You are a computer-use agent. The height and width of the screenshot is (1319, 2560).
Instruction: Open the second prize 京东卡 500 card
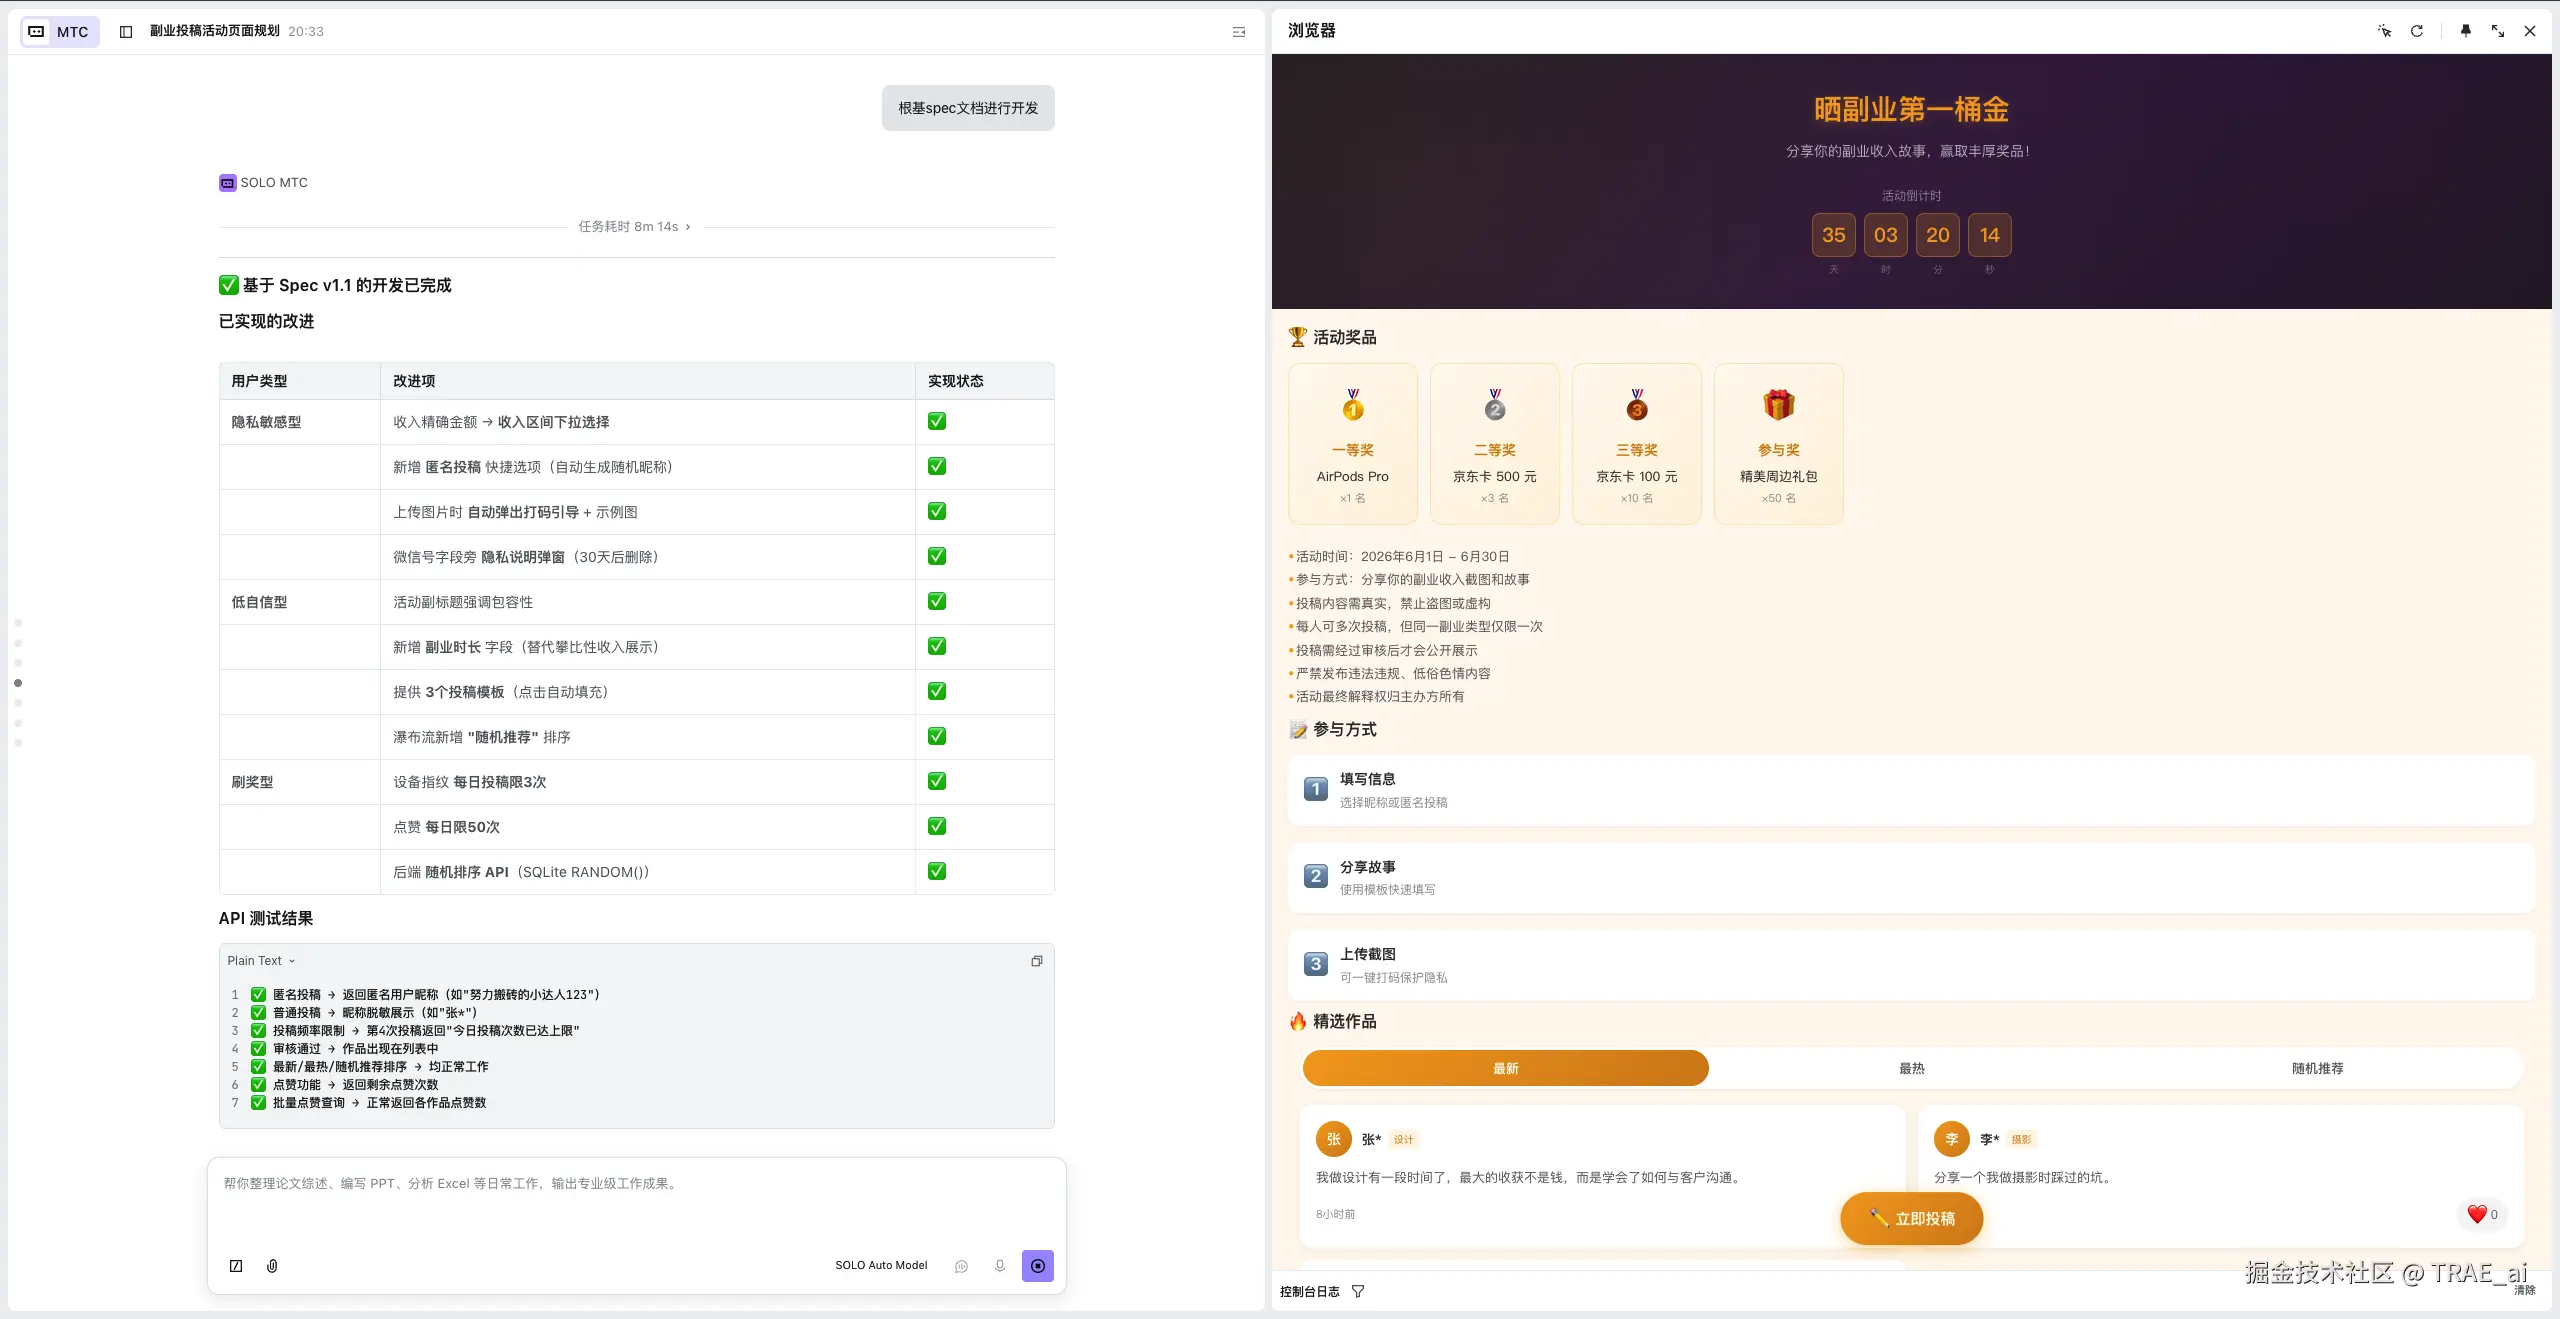click(x=1495, y=444)
